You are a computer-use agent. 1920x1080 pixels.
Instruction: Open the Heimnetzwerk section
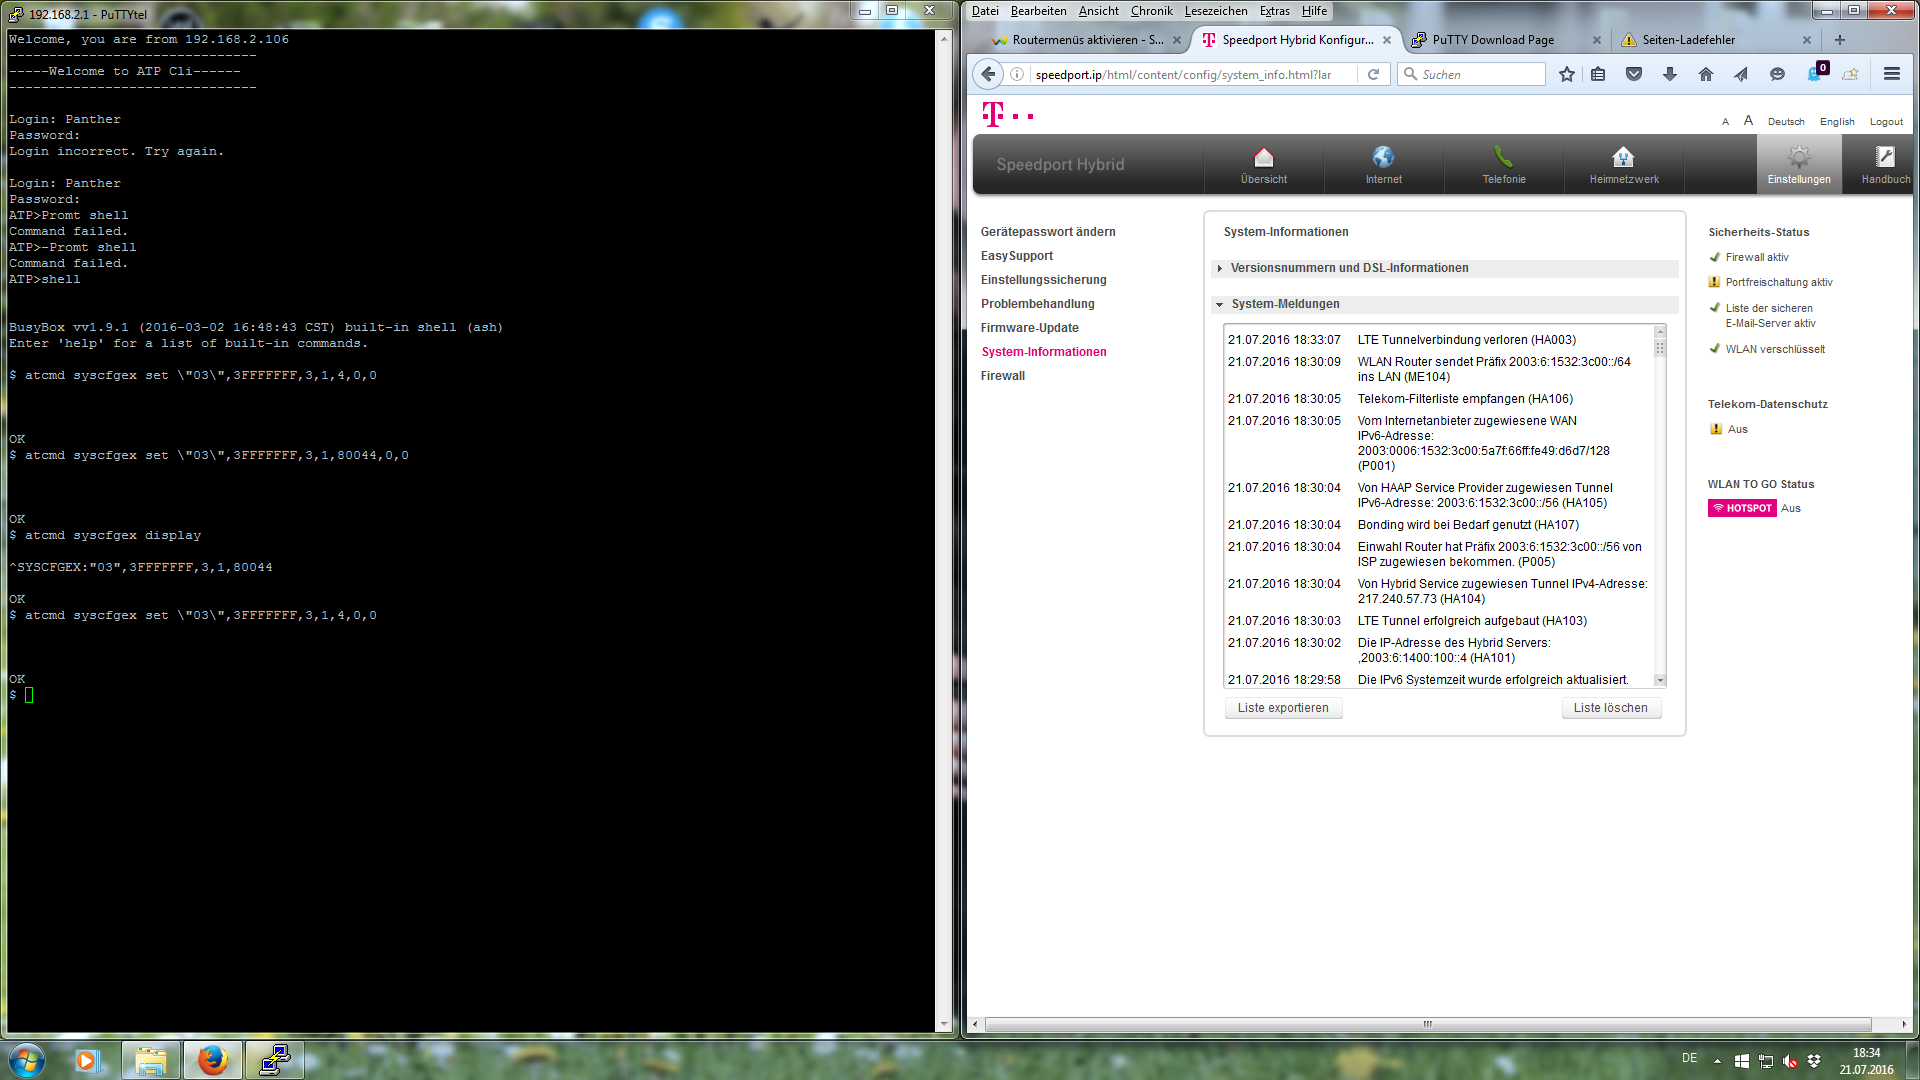[1624, 165]
